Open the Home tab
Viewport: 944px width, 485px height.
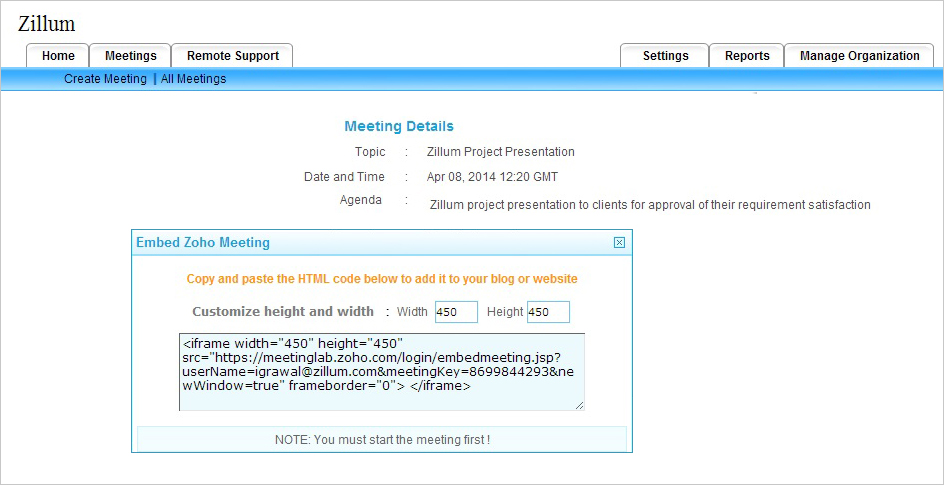(58, 56)
